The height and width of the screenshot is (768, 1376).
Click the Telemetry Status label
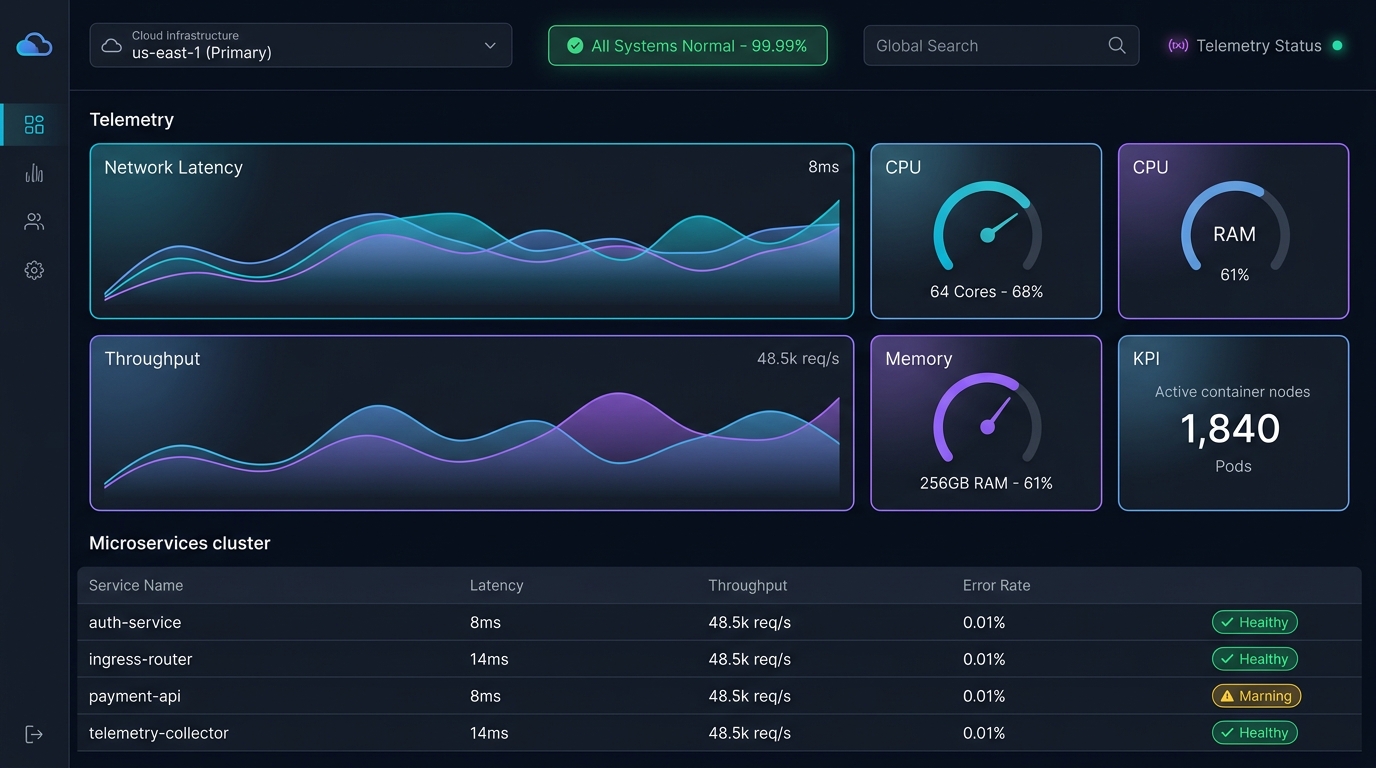(1259, 45)
